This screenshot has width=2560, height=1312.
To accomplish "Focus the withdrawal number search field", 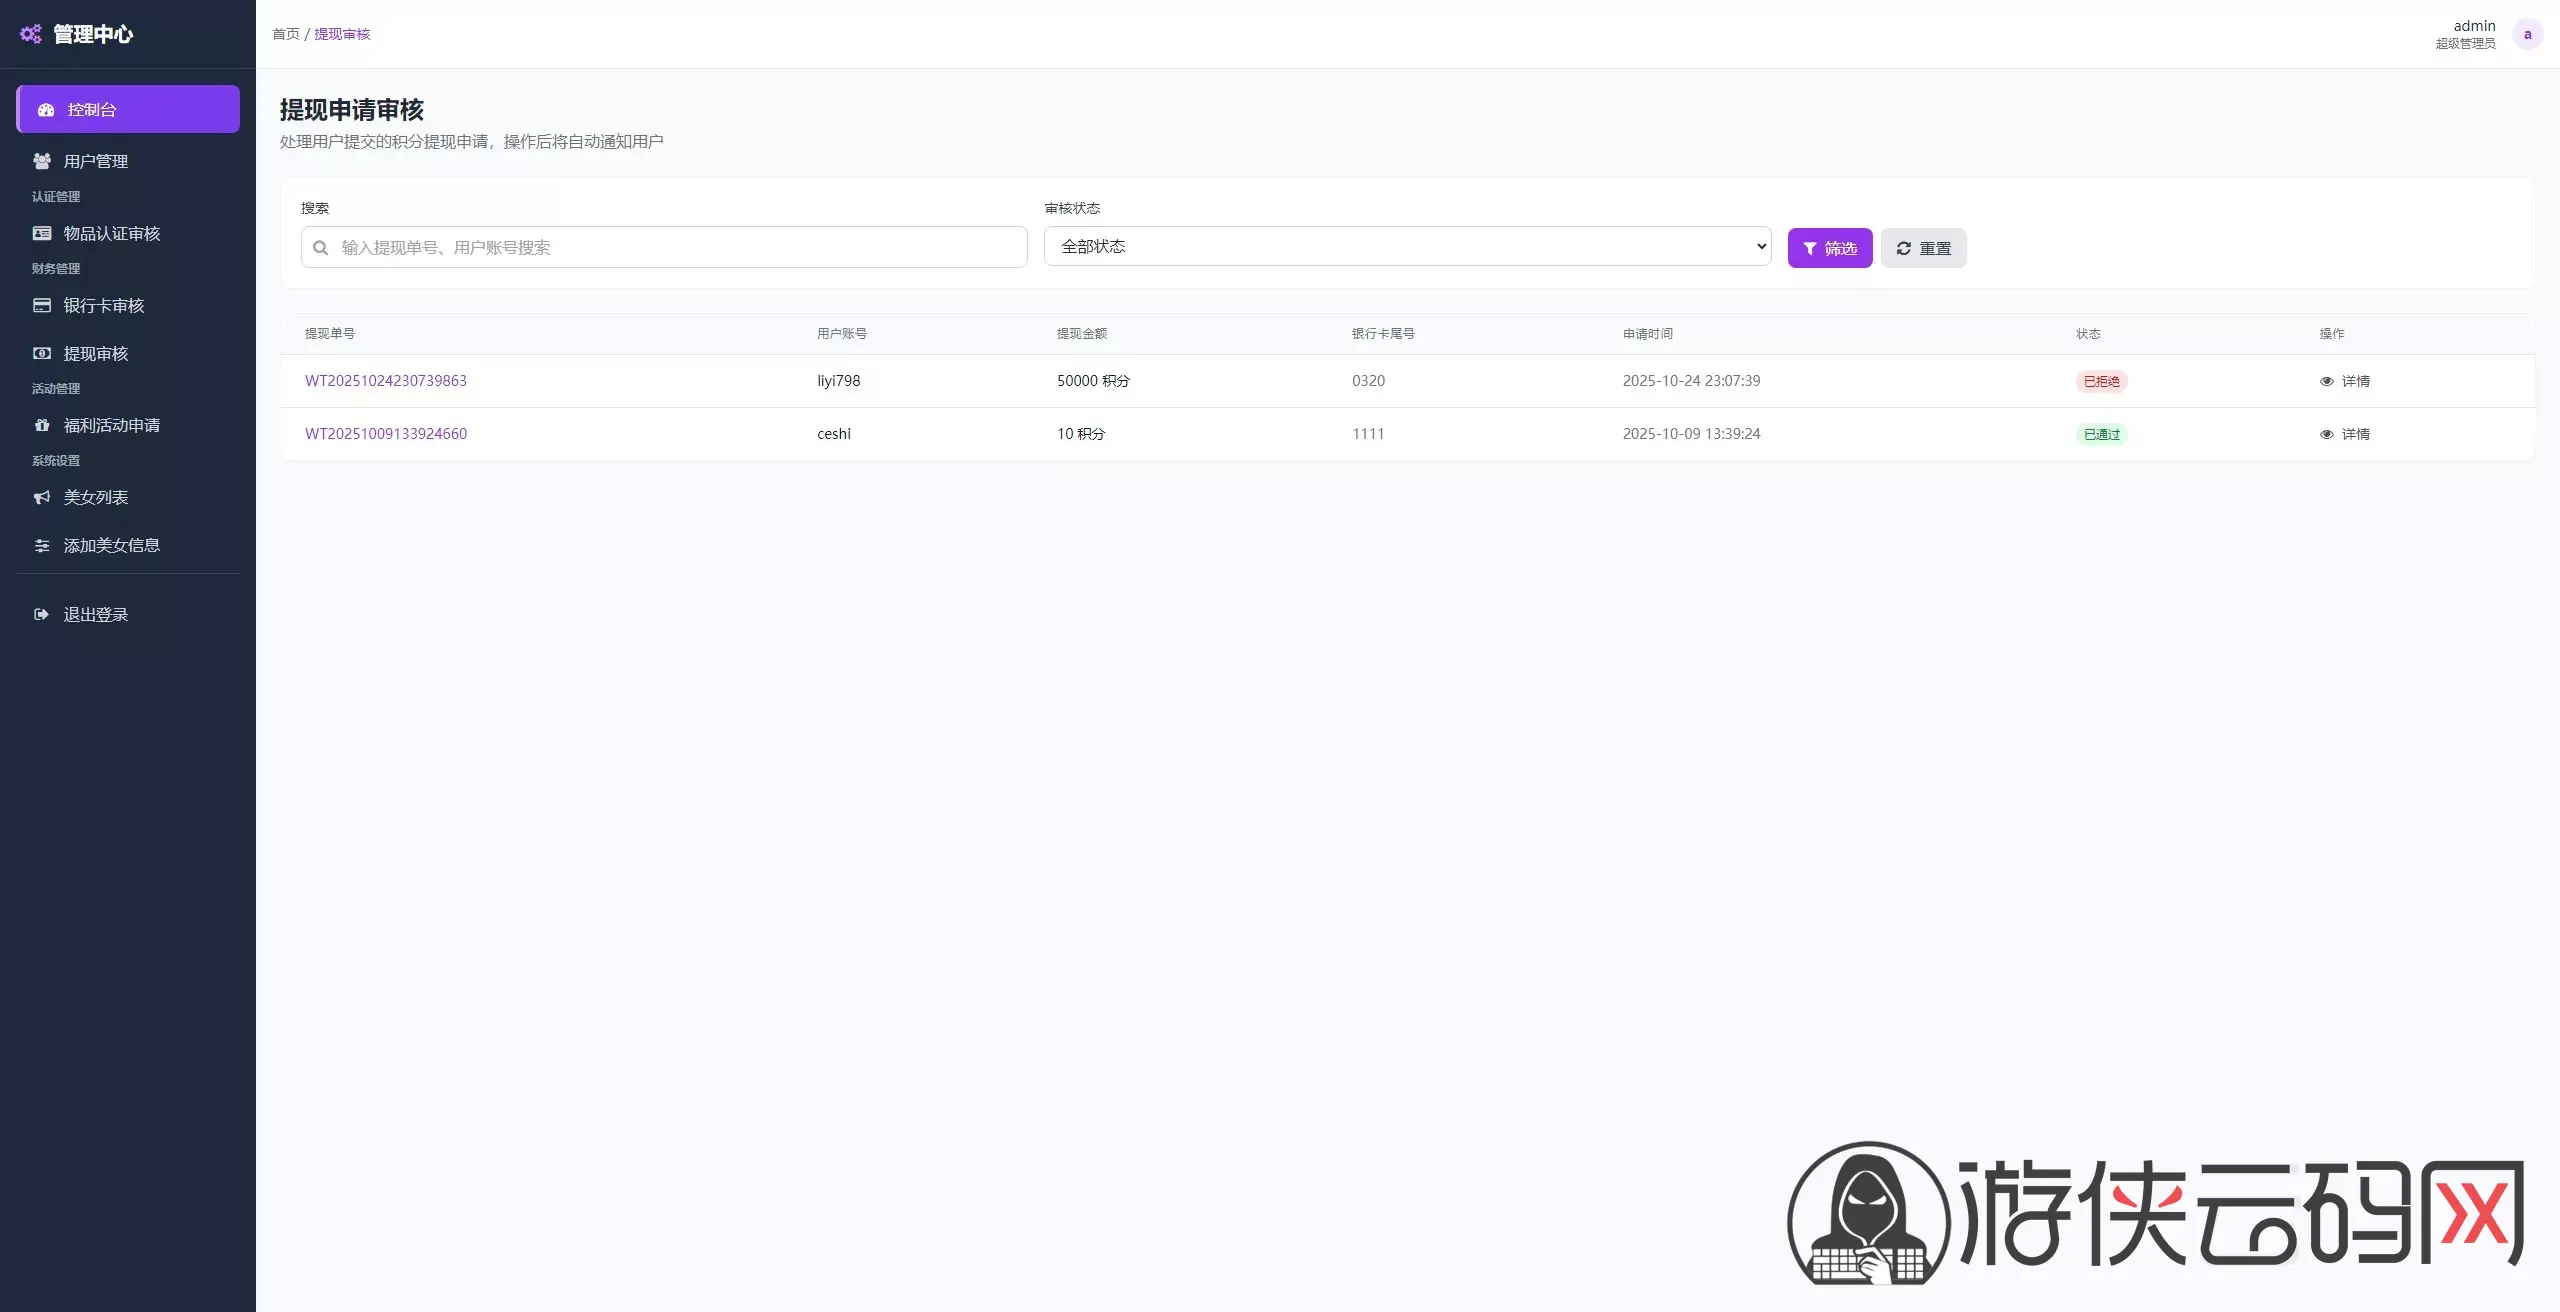I will (680, 247).
